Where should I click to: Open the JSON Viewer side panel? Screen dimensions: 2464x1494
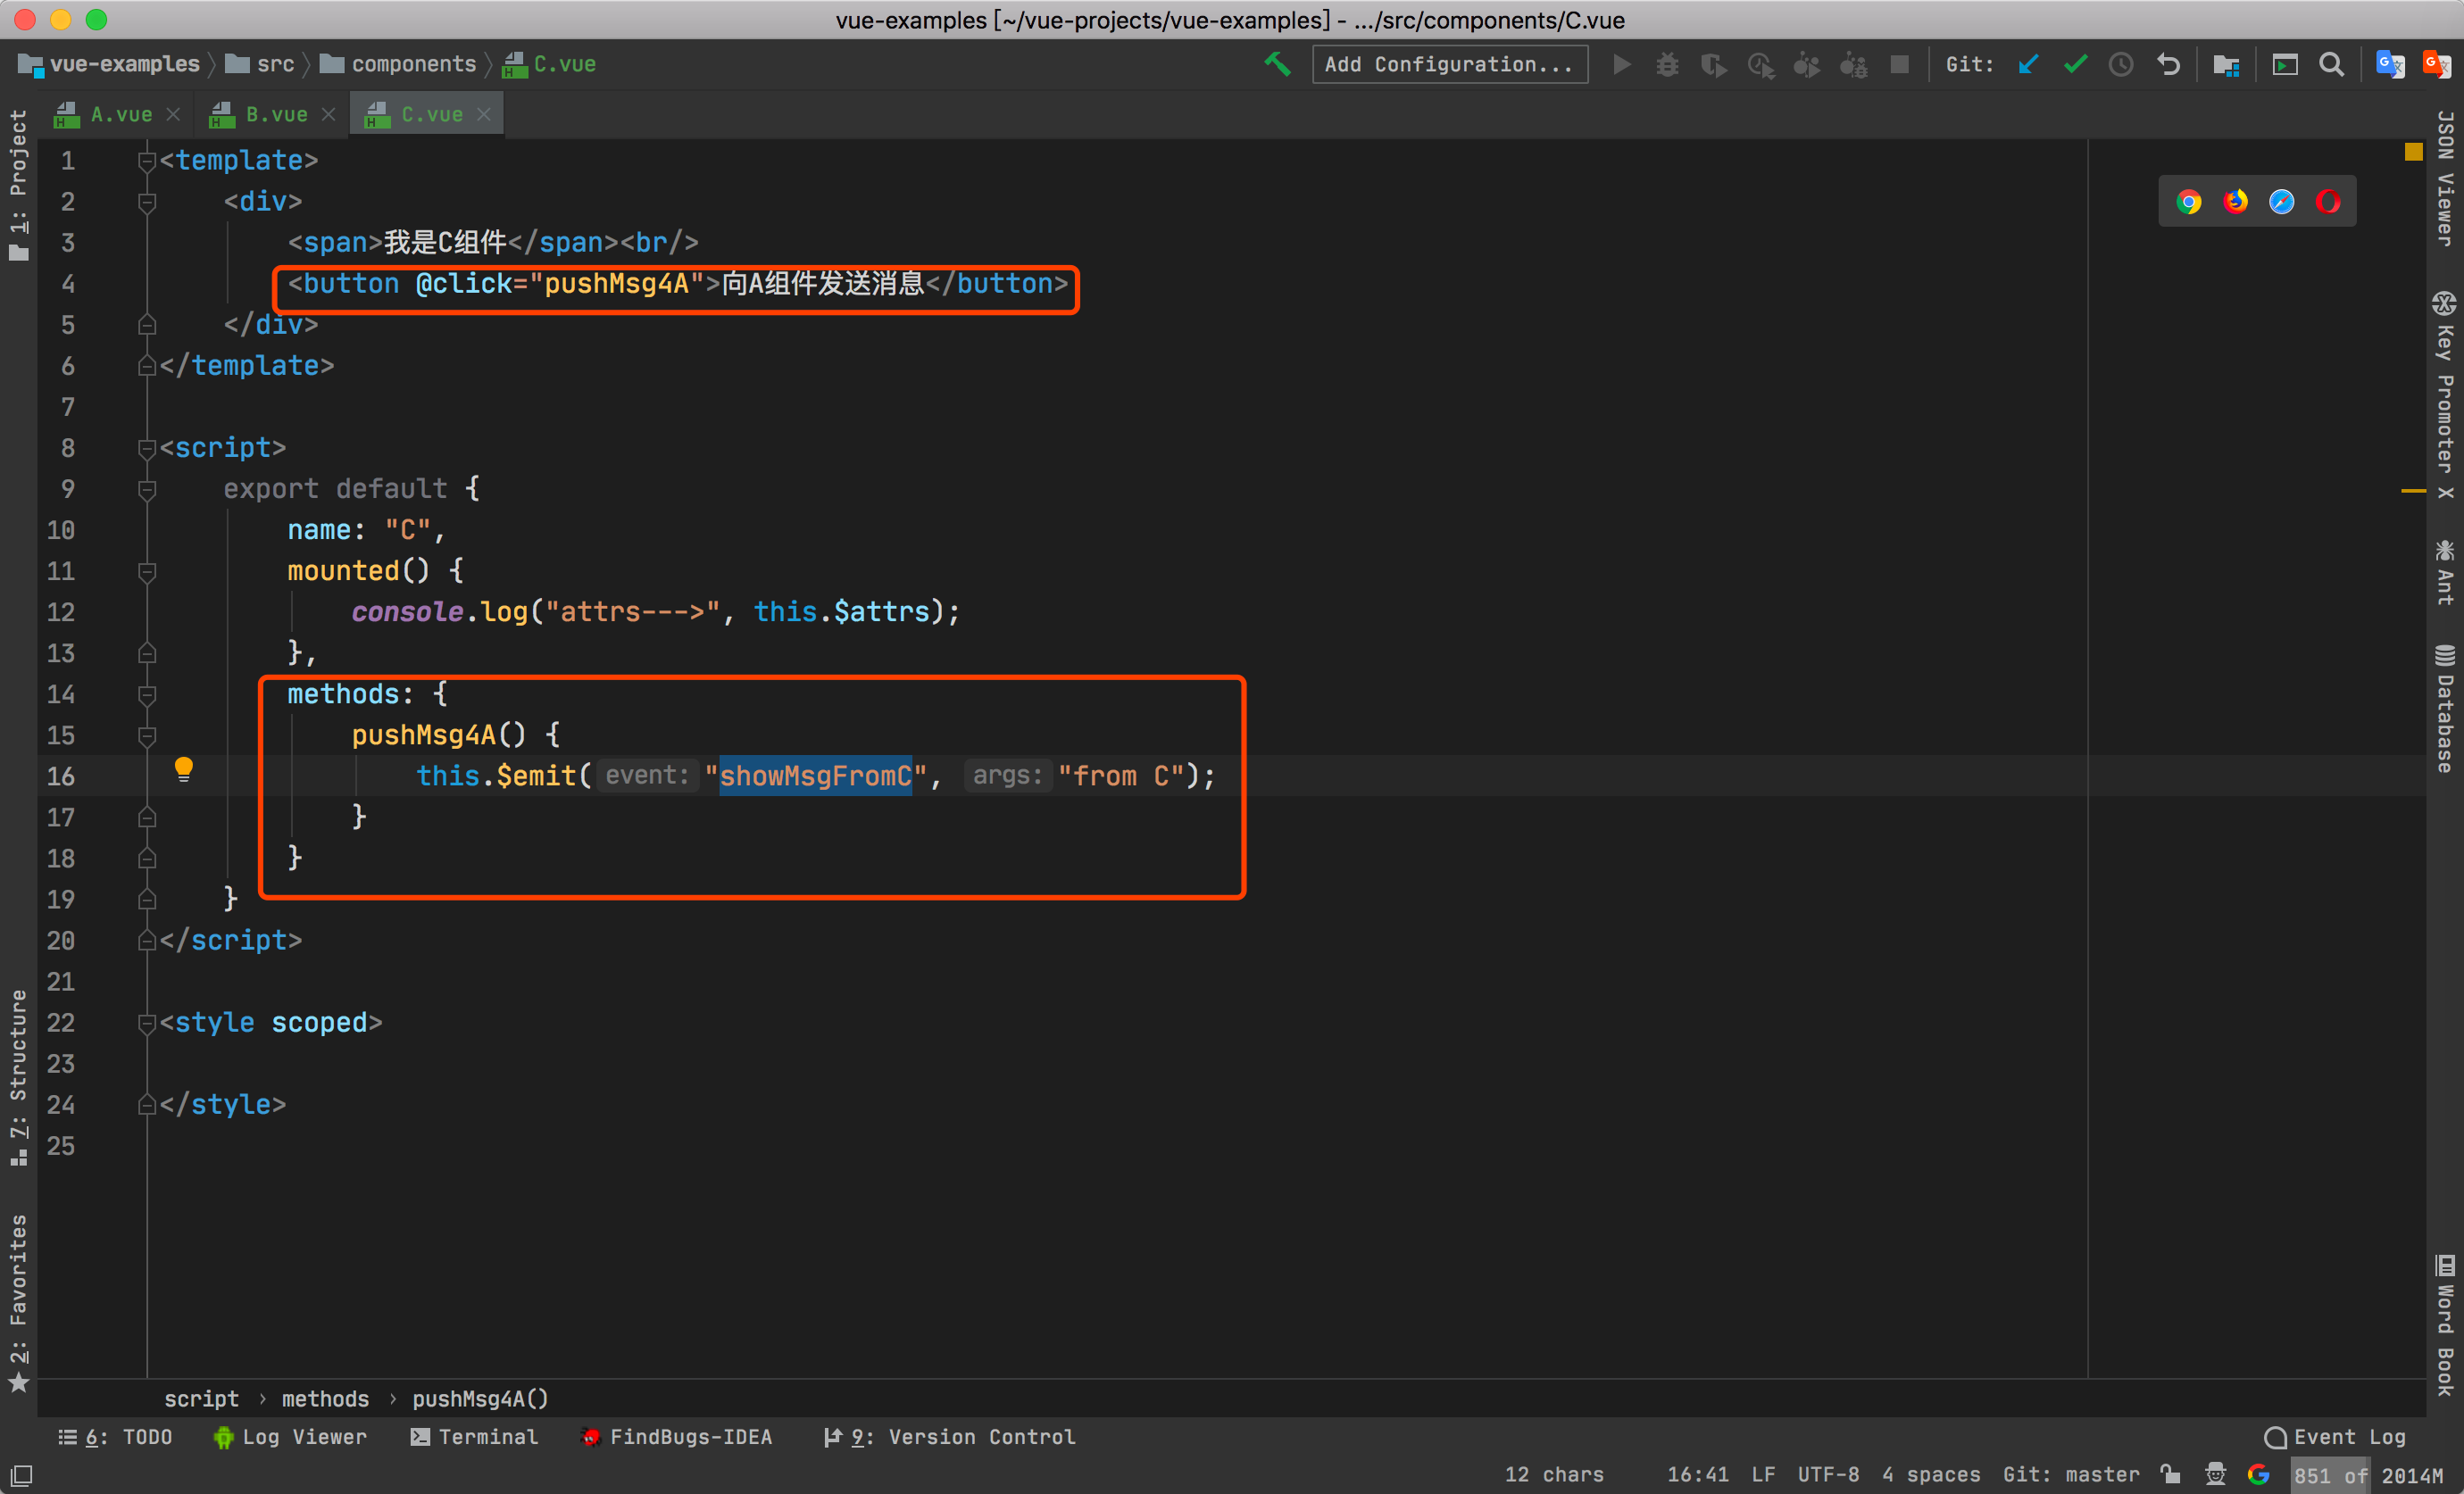[2445, 178]
